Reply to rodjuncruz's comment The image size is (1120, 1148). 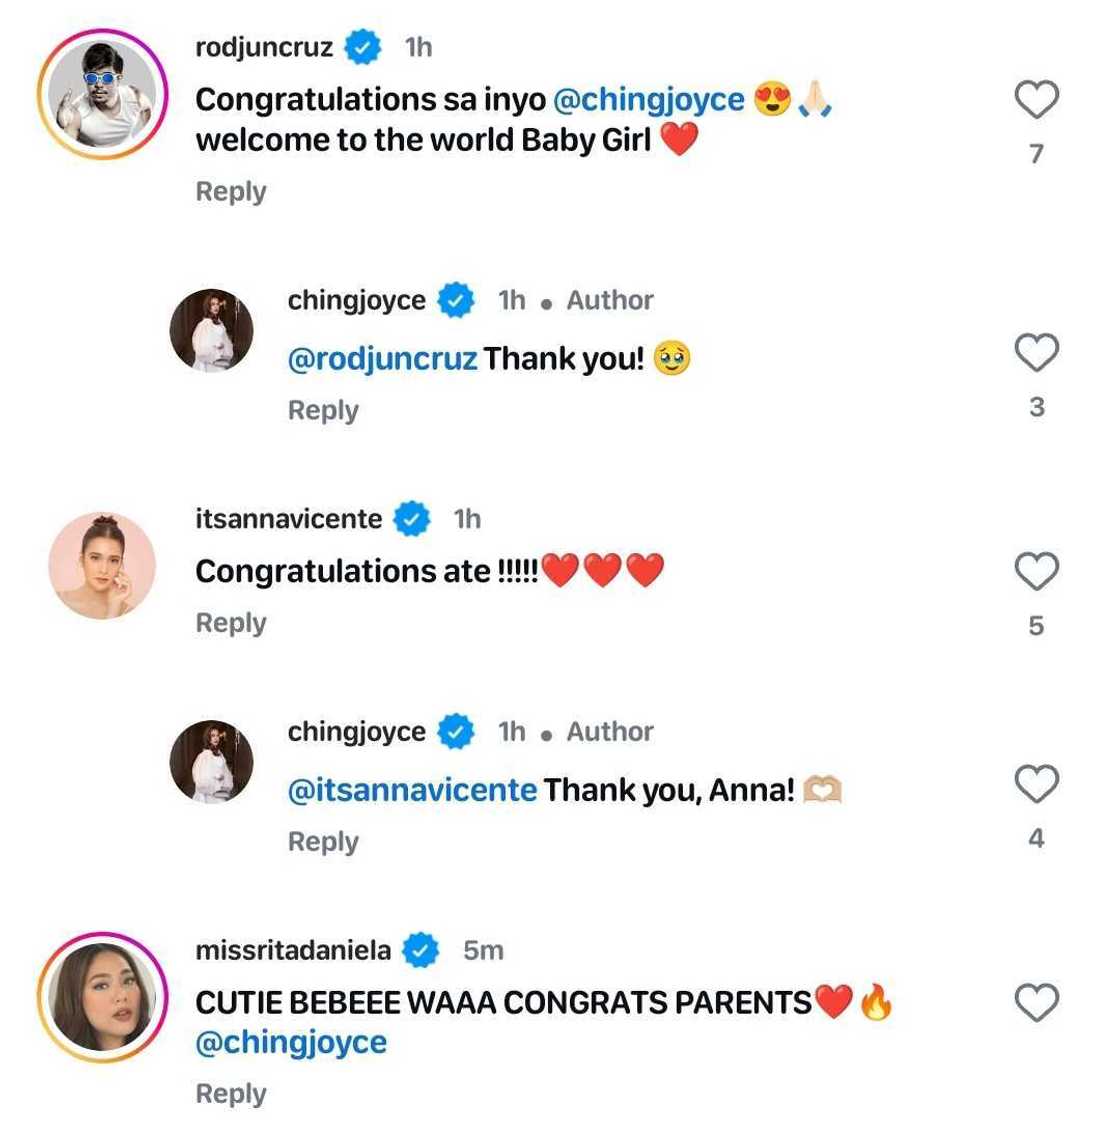(x=231, y=192)
